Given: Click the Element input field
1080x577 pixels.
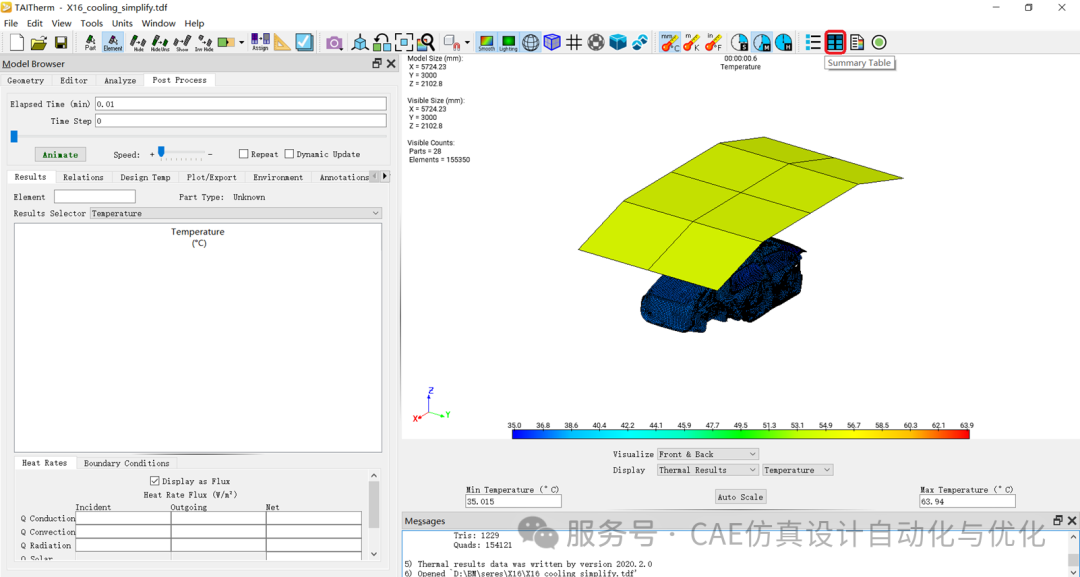Looking at the screenshot, I should 95,197.
